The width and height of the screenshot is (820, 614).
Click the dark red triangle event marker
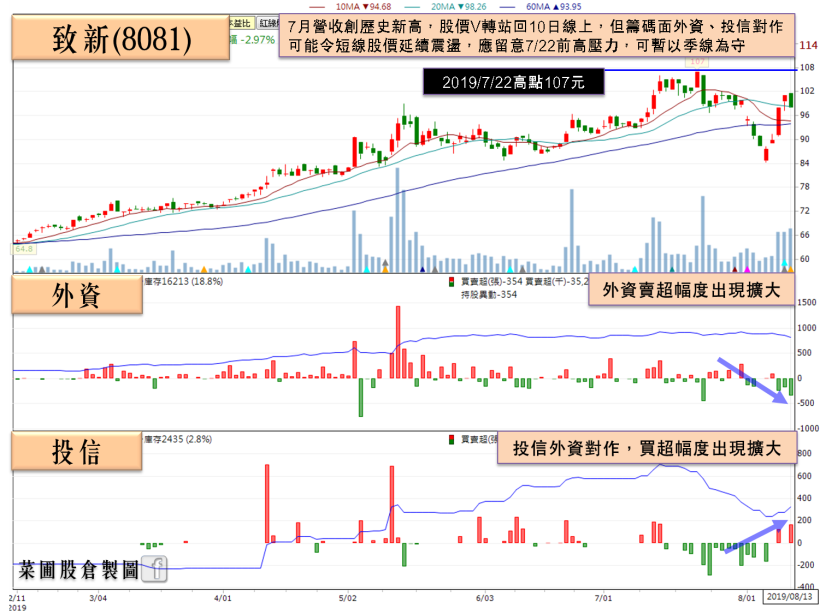point(735,269)
